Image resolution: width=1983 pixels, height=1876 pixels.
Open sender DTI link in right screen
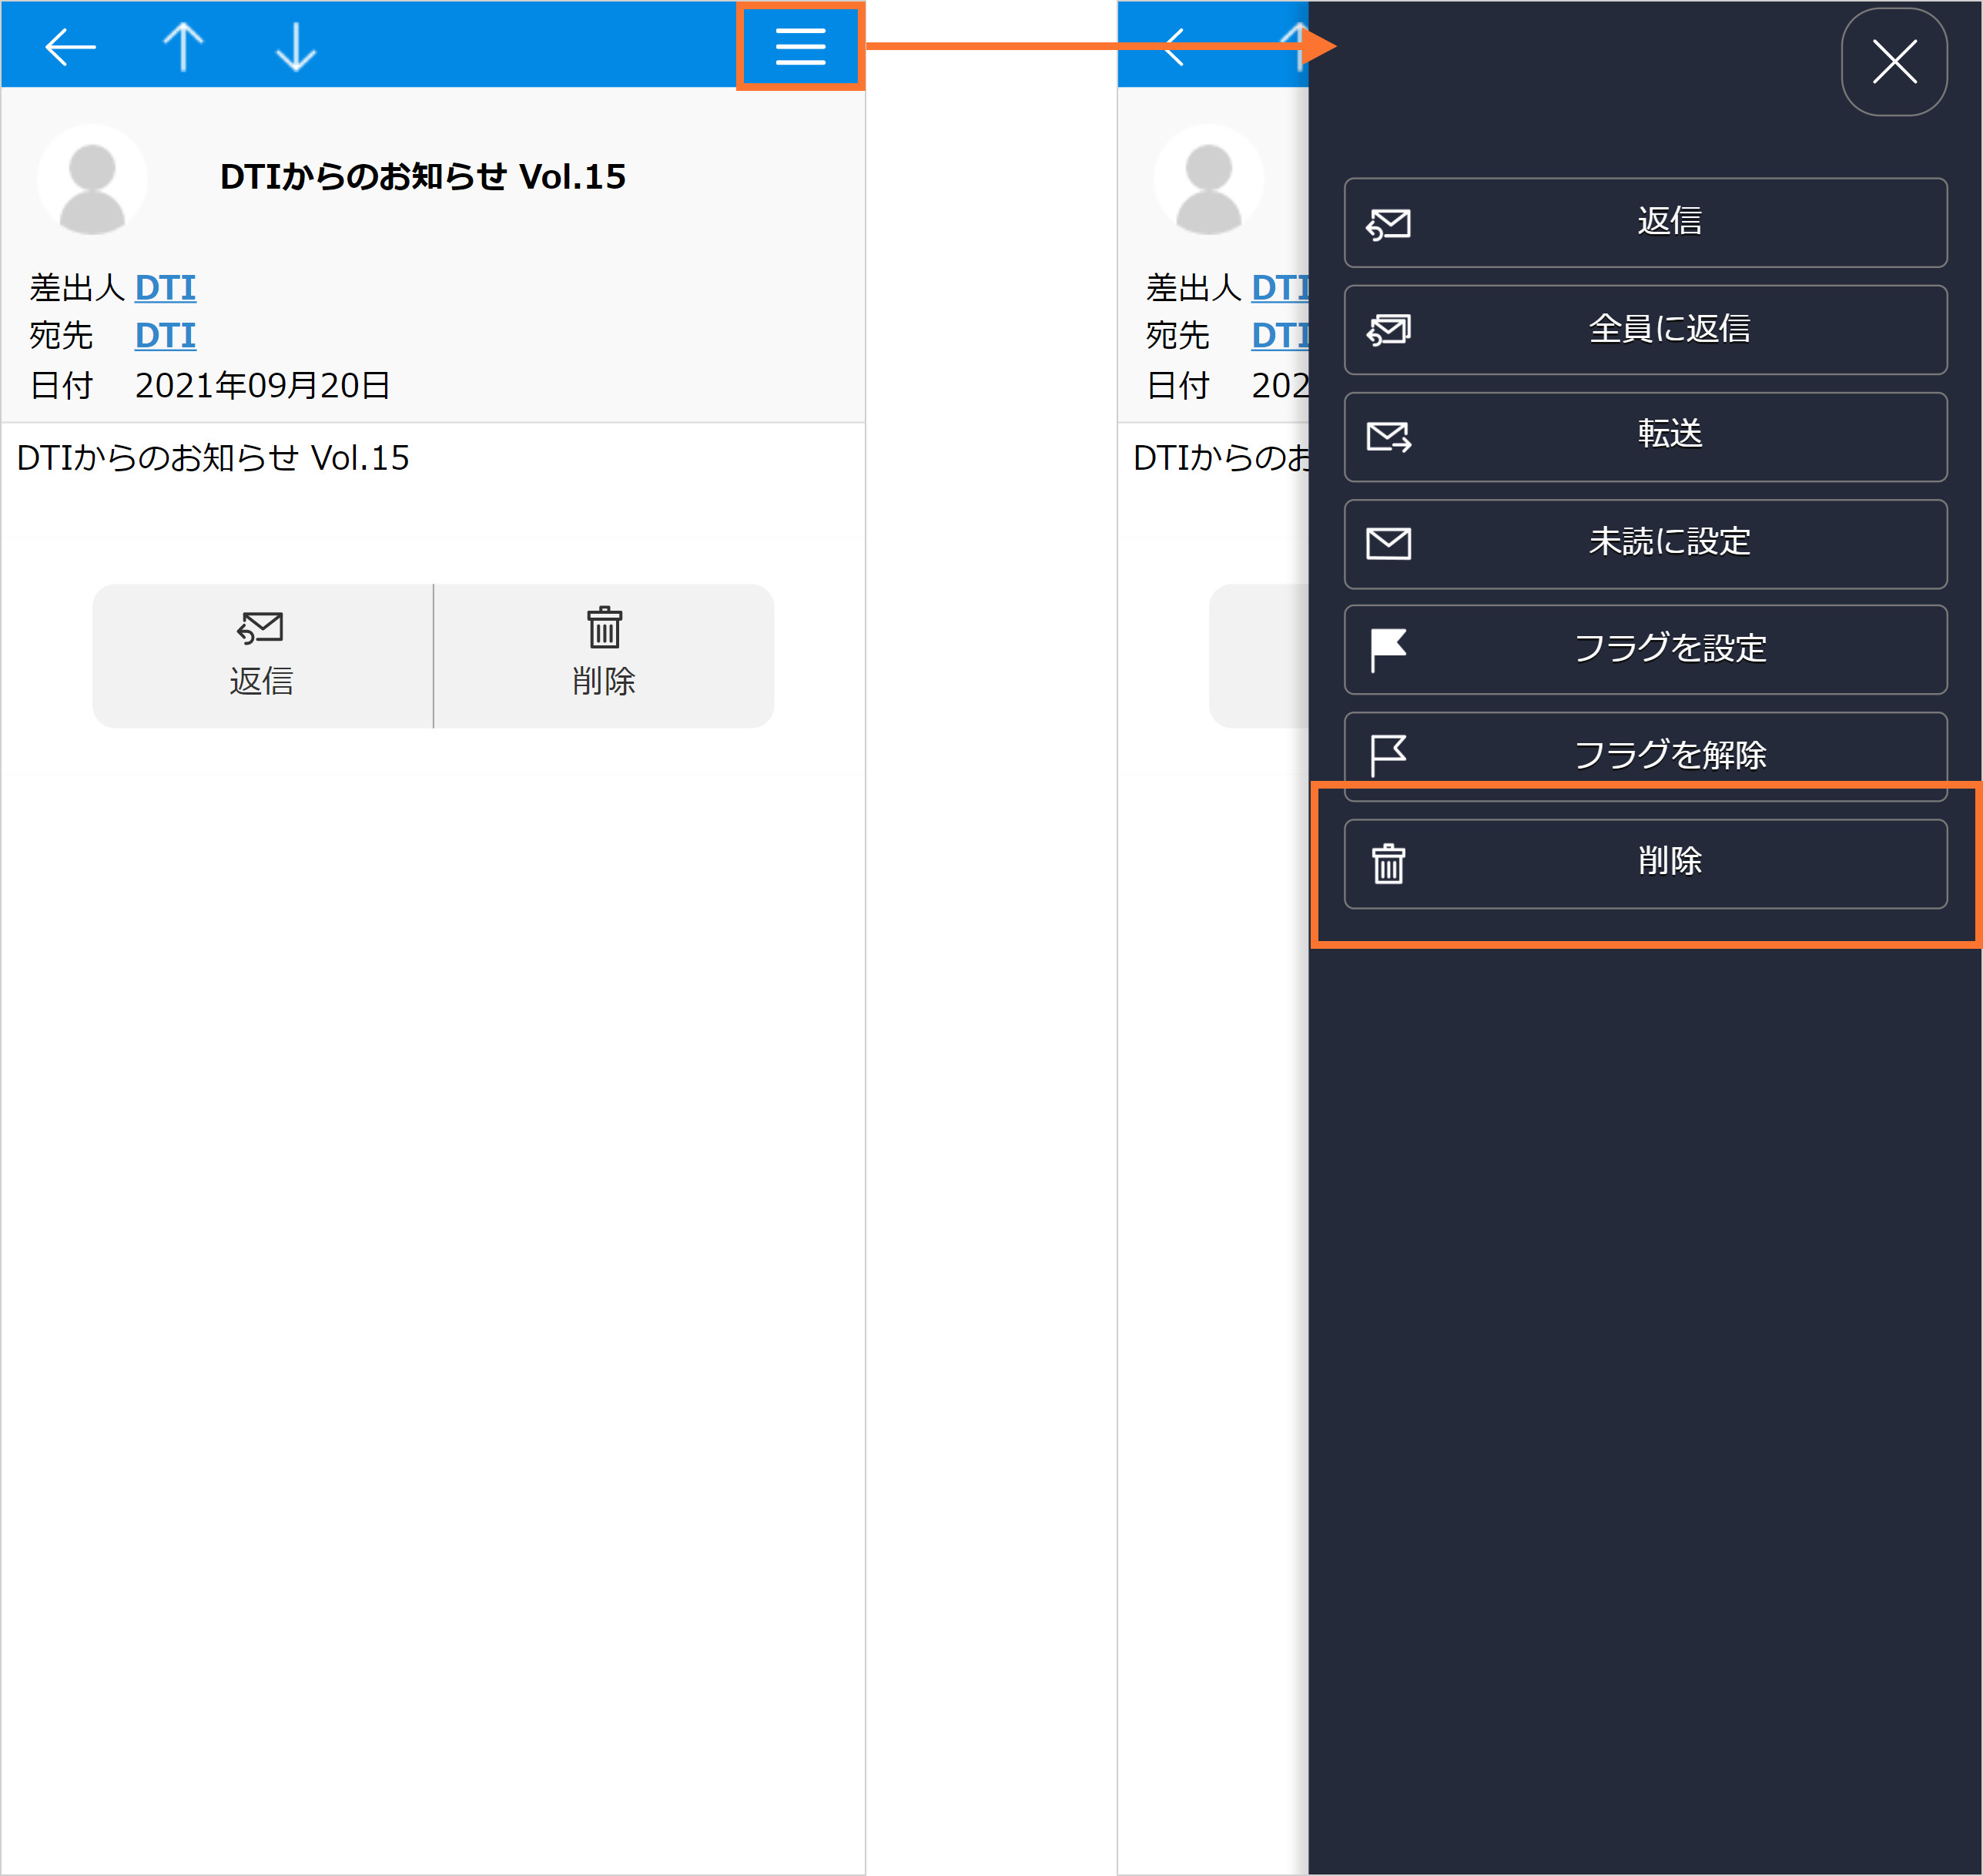coord(1280,288)
